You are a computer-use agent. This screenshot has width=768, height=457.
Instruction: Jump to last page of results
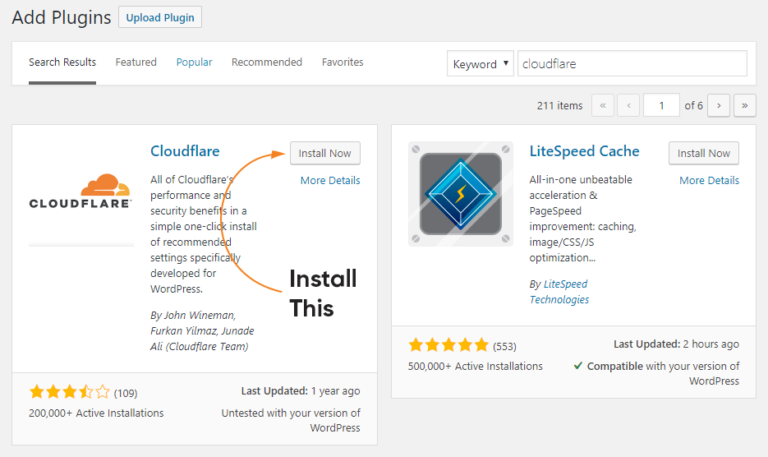pyautogui.click(x=745, y=105)
